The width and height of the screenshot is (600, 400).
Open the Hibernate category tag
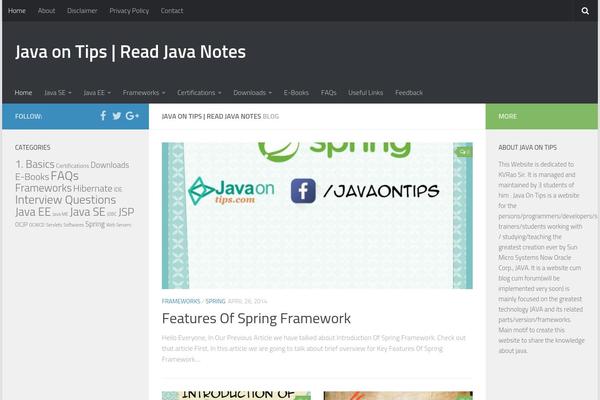[93, 189]
